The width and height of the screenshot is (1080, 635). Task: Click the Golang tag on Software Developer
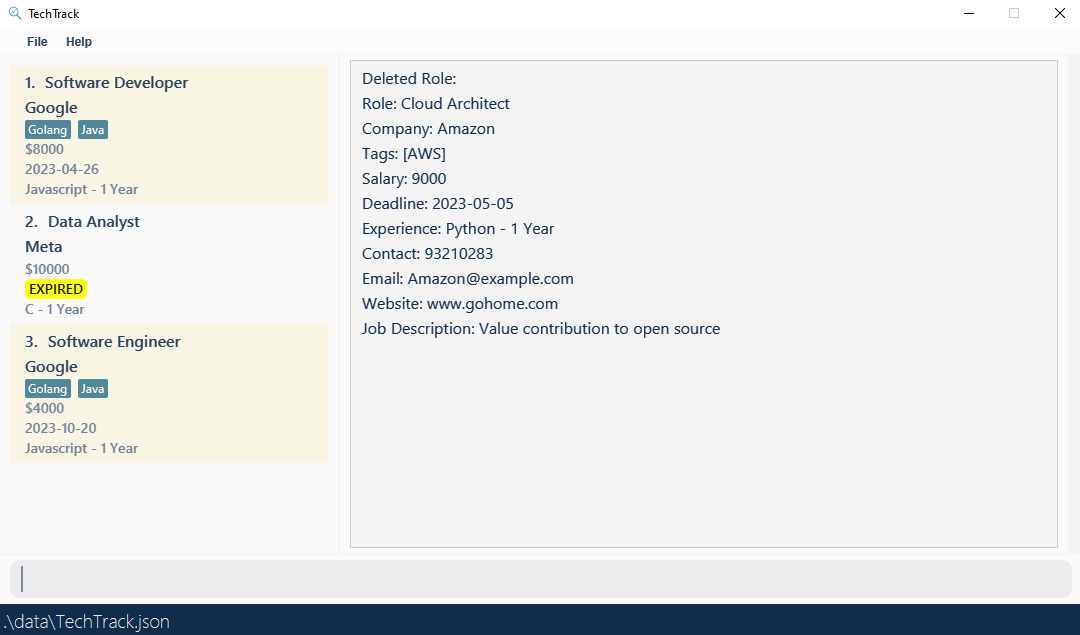(x=48, y=129)
